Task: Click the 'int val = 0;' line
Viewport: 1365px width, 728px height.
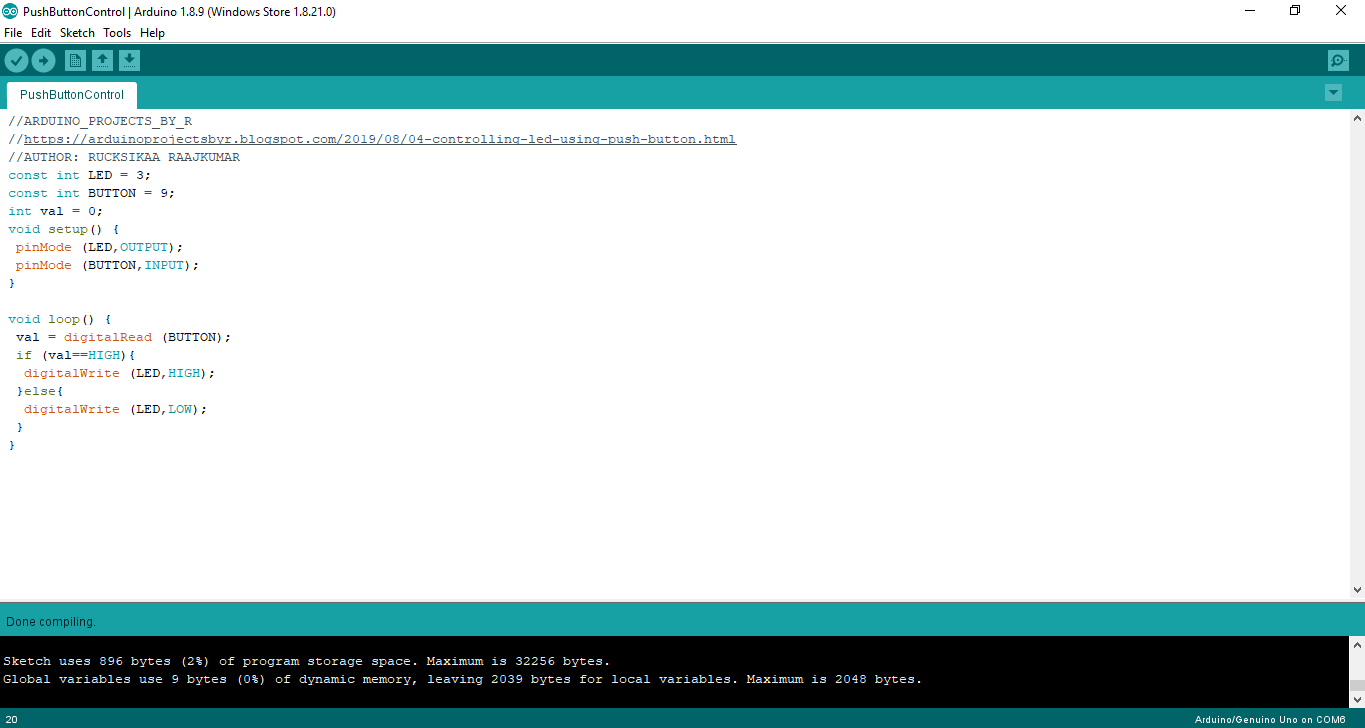Action: coord(56,211)
